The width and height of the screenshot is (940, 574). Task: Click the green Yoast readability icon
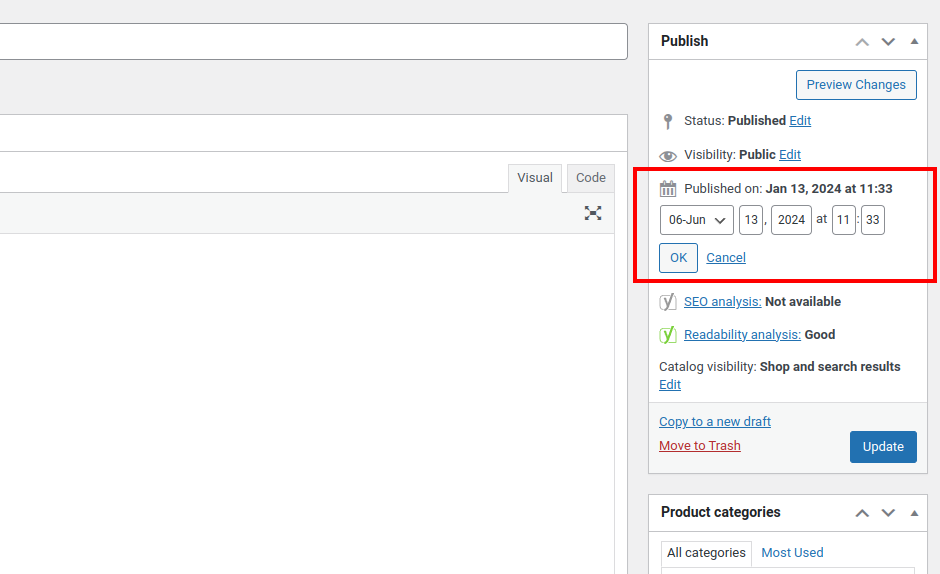point(668,335)
